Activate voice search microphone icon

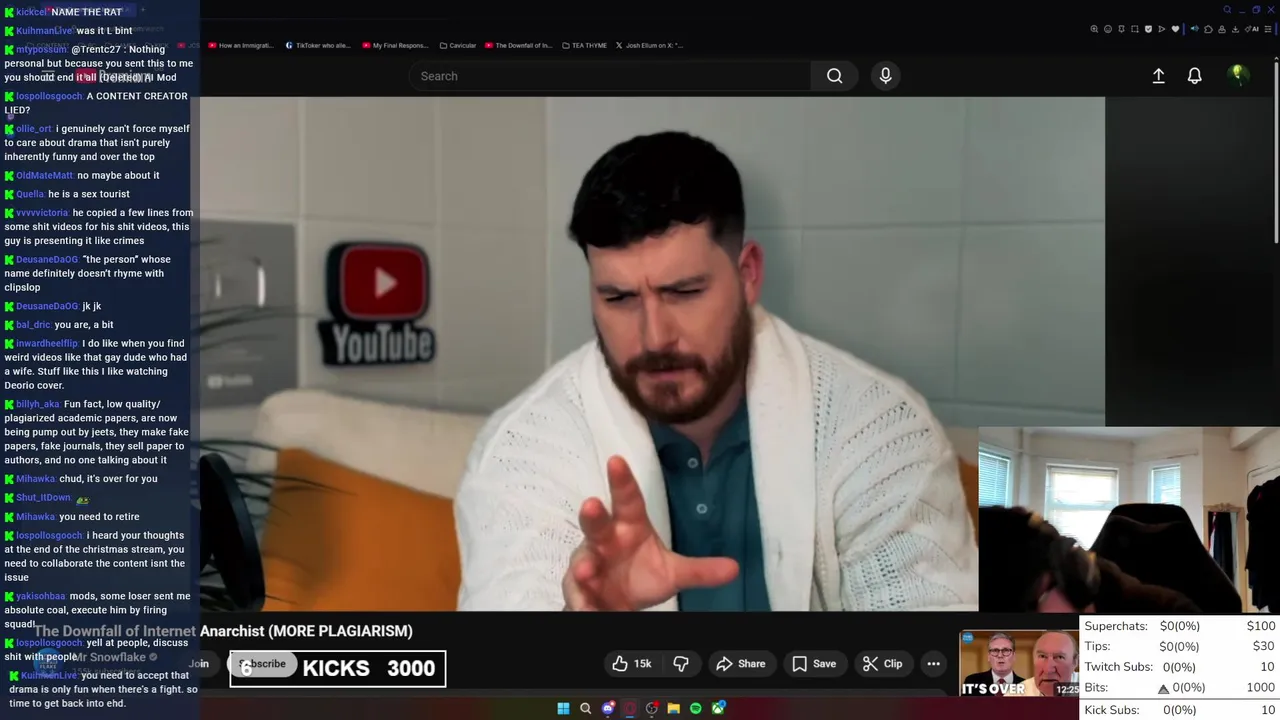pyautogui.click(x=885, y=76)
